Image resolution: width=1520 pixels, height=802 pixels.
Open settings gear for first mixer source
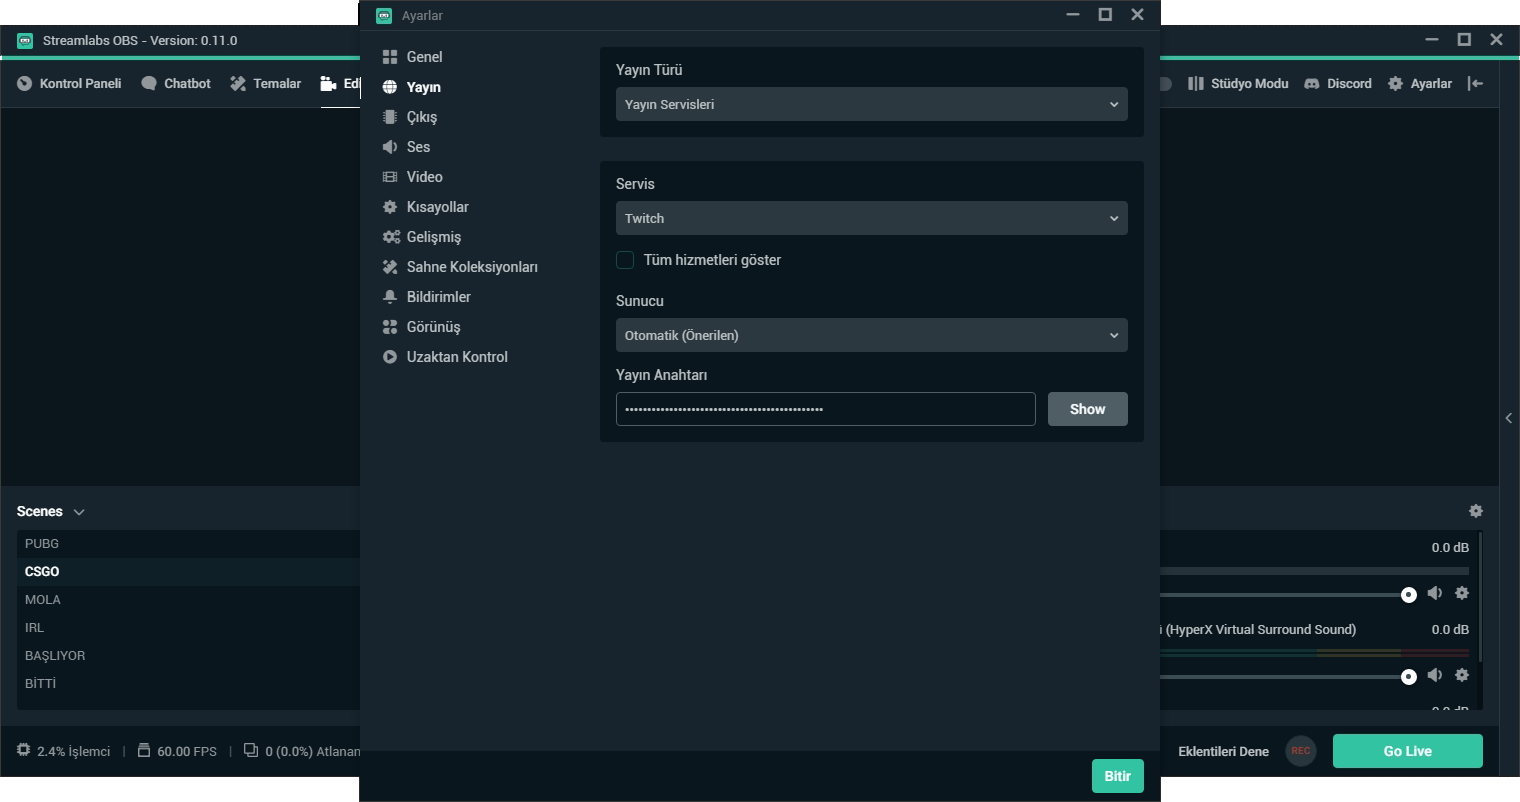click(1462, 593)
